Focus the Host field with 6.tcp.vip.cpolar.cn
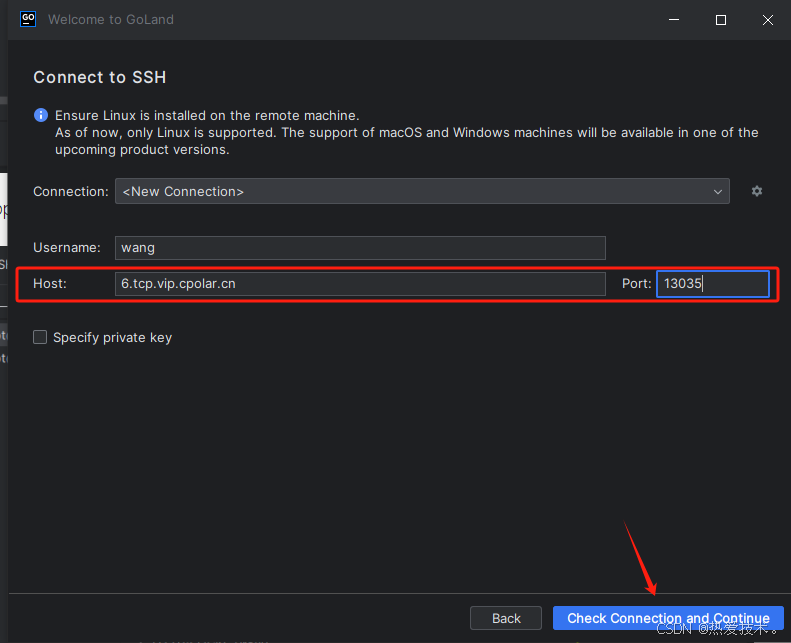The height and width of the screenshot is (643, 791). pyautogui.click(x=360, y=283)
